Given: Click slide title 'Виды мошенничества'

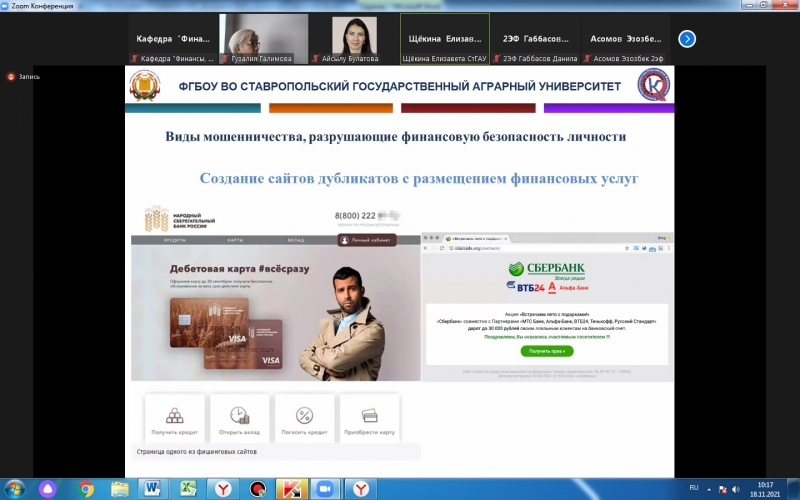Looking at the screenshot, I should coord(395,137).
